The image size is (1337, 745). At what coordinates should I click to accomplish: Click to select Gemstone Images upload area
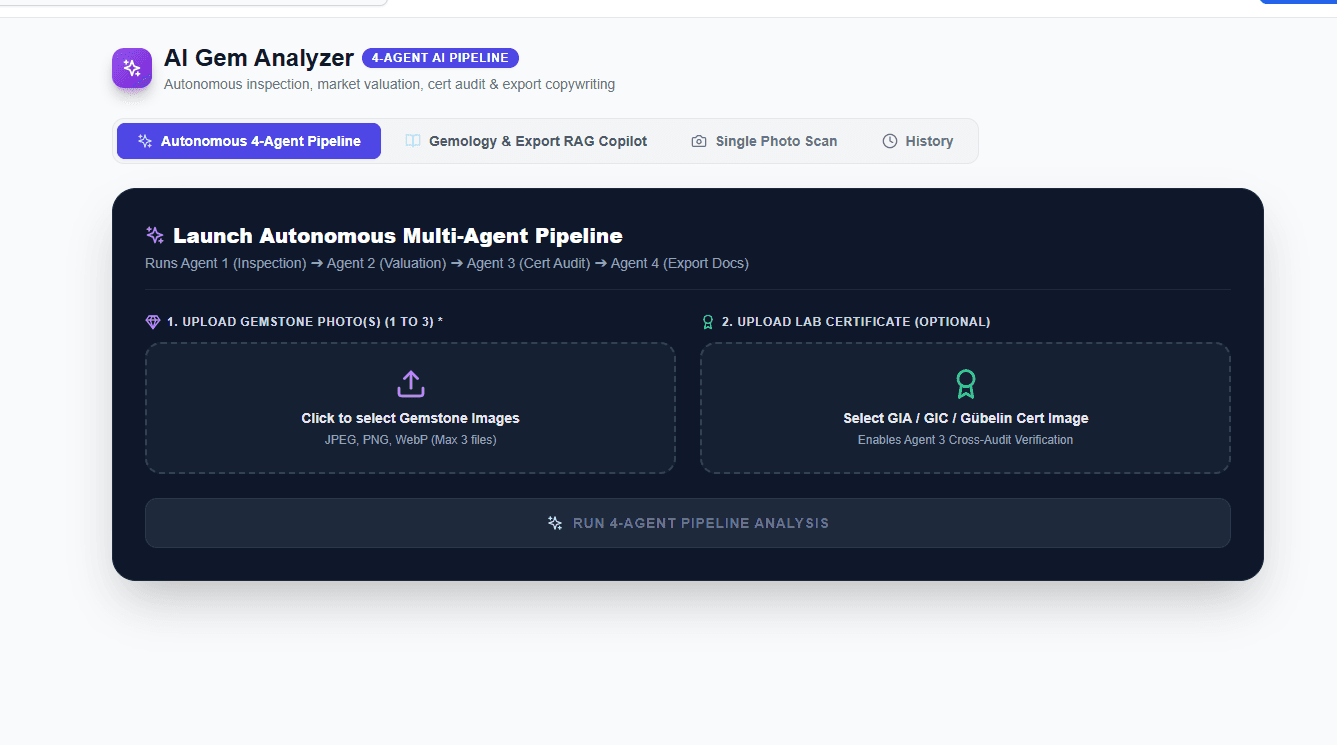click(411, 408)
